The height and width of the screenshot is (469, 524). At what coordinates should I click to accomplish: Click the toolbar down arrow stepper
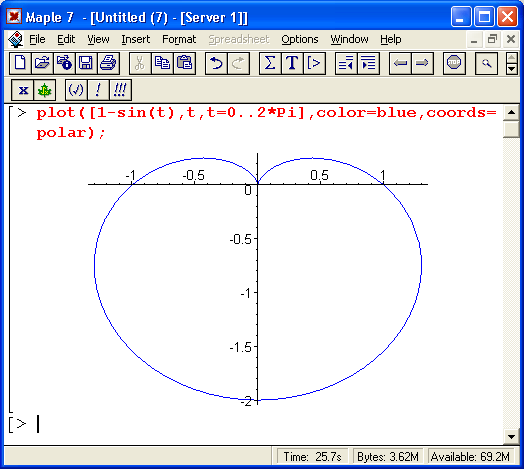[x=512, y=69]
